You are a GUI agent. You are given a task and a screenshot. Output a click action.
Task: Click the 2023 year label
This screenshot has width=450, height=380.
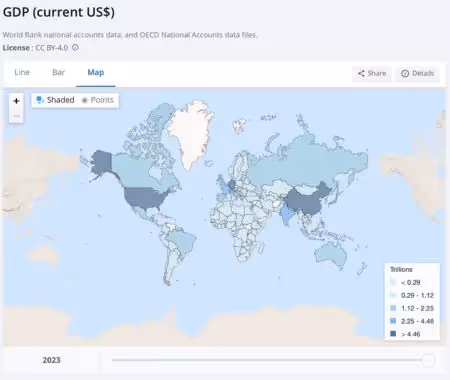[51, 360]
